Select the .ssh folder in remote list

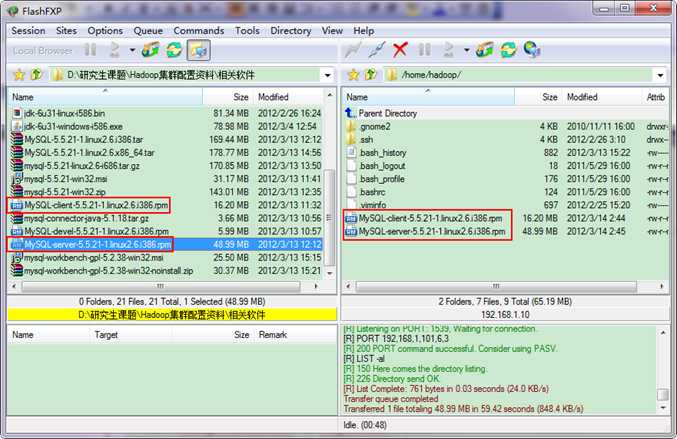click(506, 139)
